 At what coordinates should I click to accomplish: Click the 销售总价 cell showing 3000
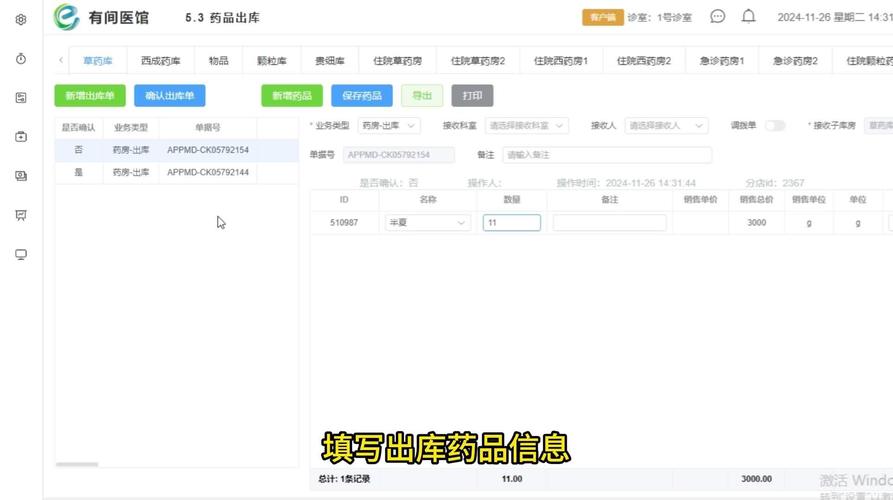tap(756, 223)
